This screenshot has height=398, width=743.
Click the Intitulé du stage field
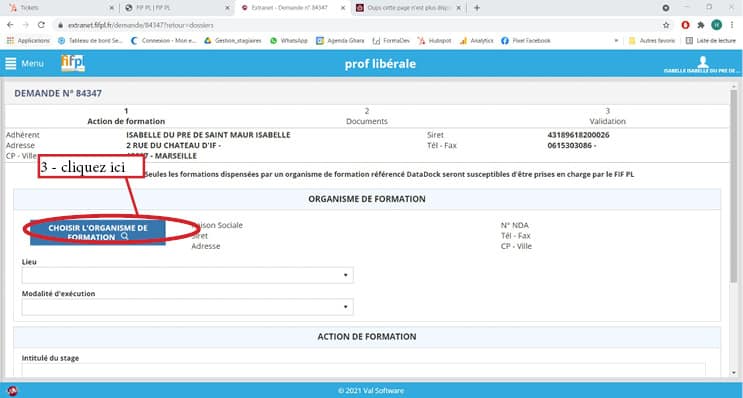pyautogui.click(x=363, y=371)
